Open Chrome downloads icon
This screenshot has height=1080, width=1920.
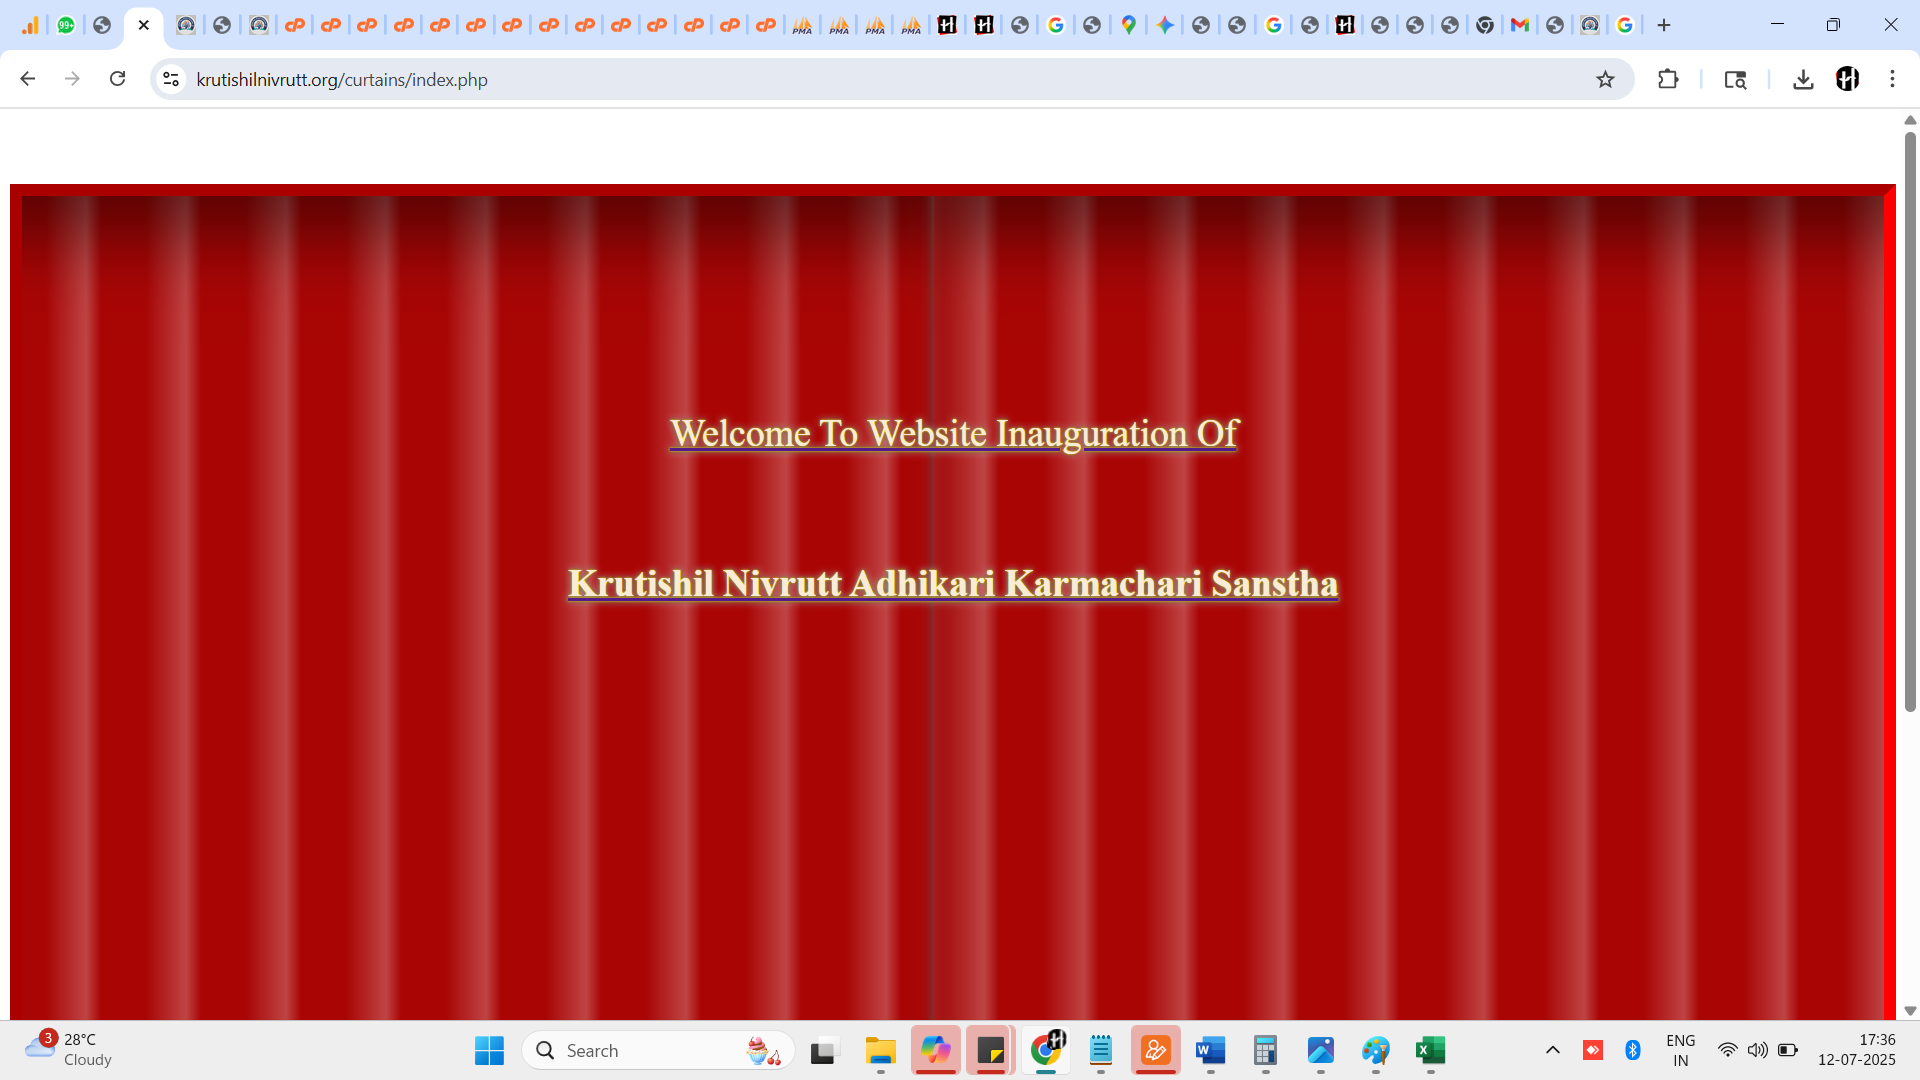tap(1803, 80)
